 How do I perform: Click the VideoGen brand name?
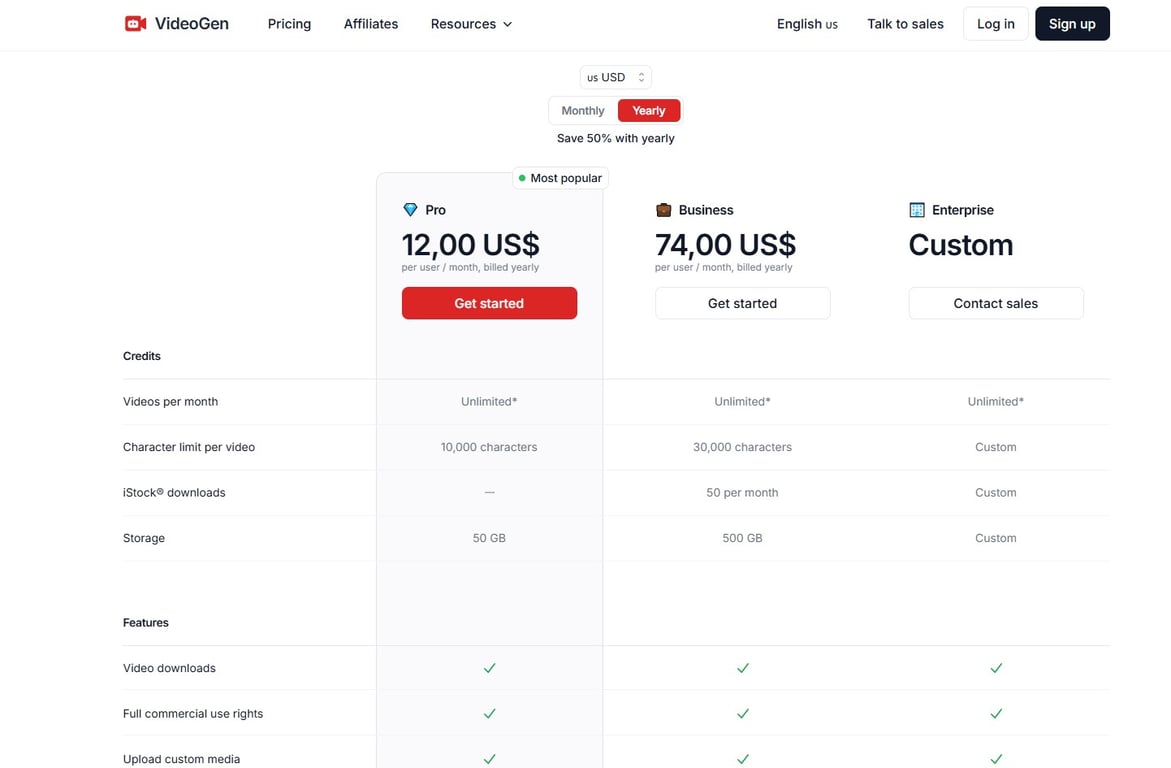coord(192,24)
